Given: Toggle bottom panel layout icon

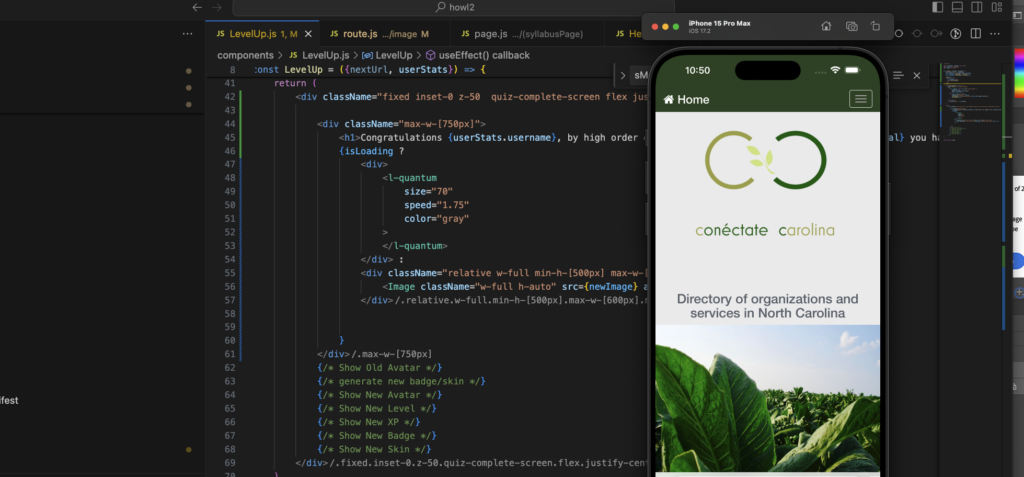Looking at the screenshot, I should click(x=957, y=7).
